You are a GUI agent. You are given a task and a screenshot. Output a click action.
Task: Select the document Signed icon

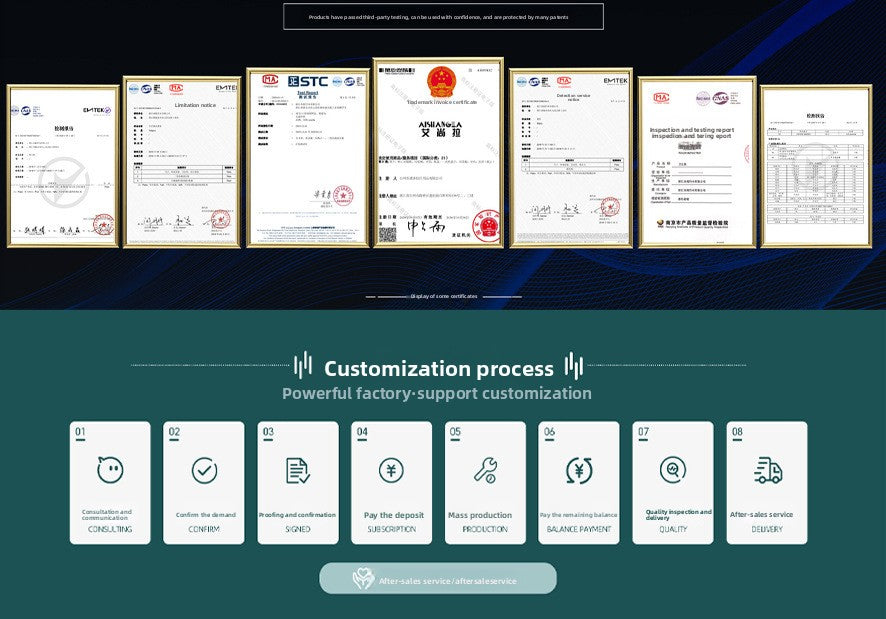[x=298, y=470]
